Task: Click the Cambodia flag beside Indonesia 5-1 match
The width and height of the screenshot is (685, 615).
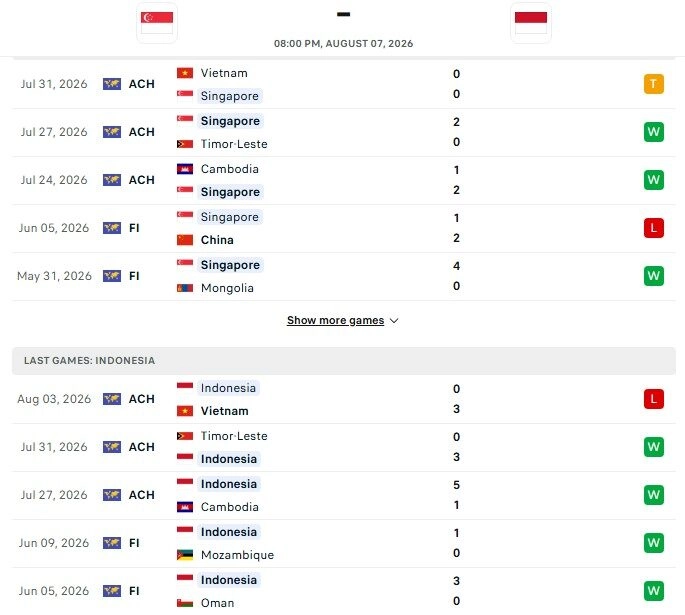Action: pyautogui.click(x=185, y=507)
